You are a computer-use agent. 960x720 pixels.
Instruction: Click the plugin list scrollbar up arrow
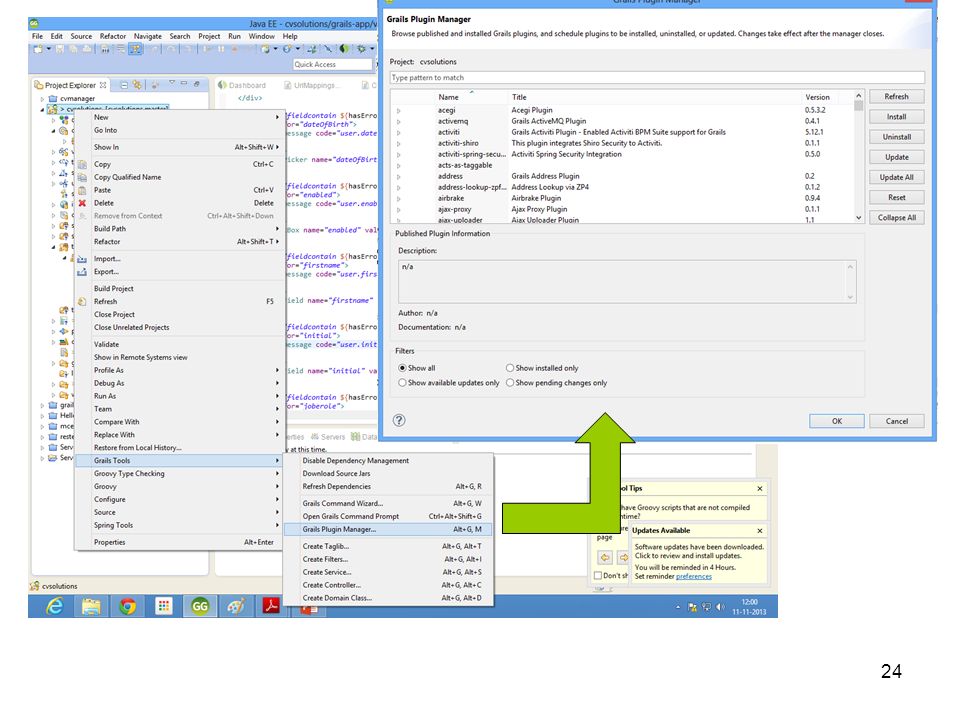858,96
